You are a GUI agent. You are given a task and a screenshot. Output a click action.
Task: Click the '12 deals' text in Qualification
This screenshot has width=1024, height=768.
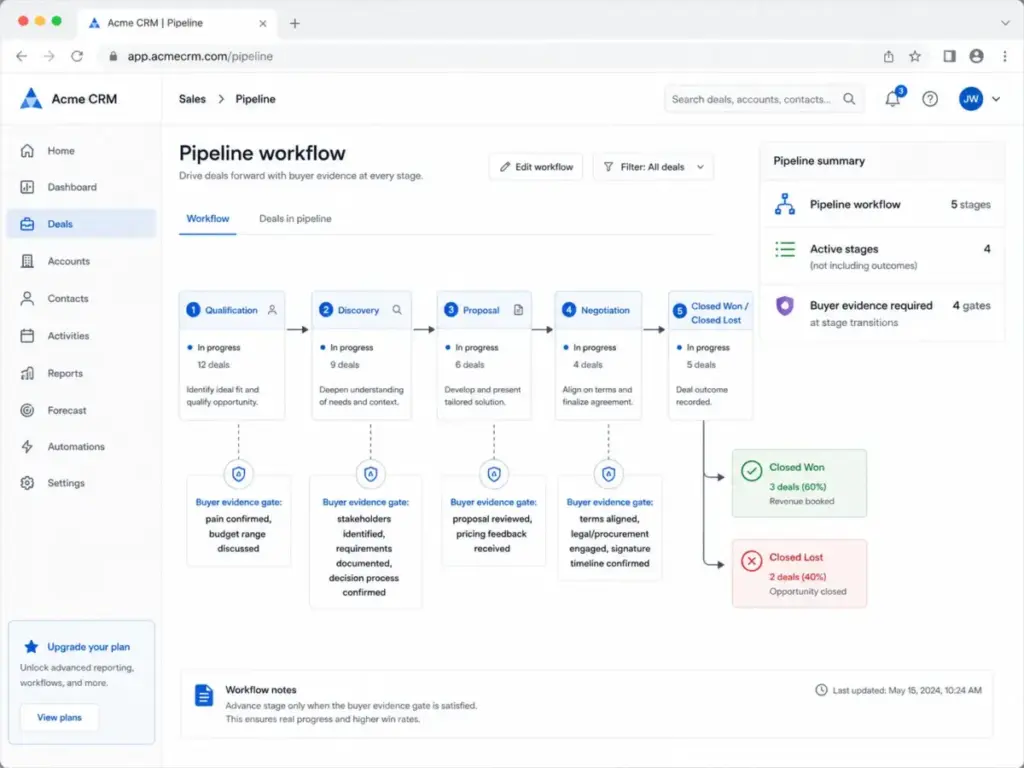pyautogui.click(x=214, y=365)
